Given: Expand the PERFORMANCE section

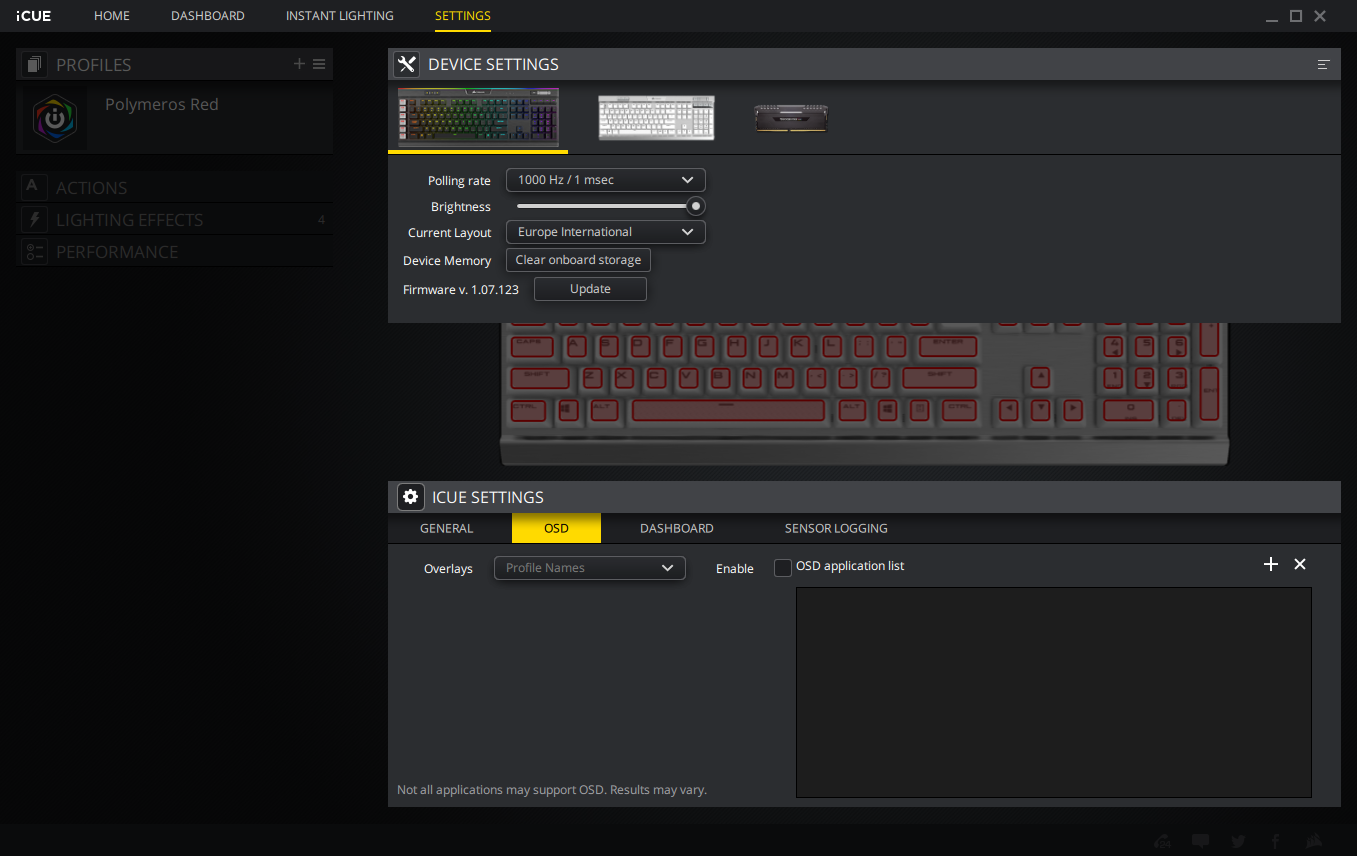Looking at the screenshot, I should pos(175,252).
